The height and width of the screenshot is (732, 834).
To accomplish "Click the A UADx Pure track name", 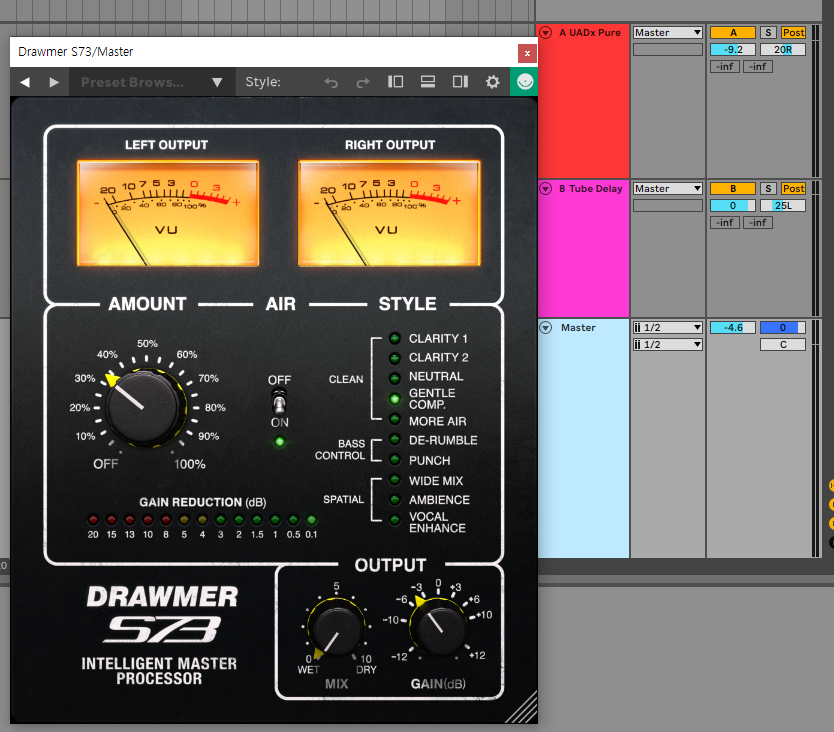I will (589, 32).
